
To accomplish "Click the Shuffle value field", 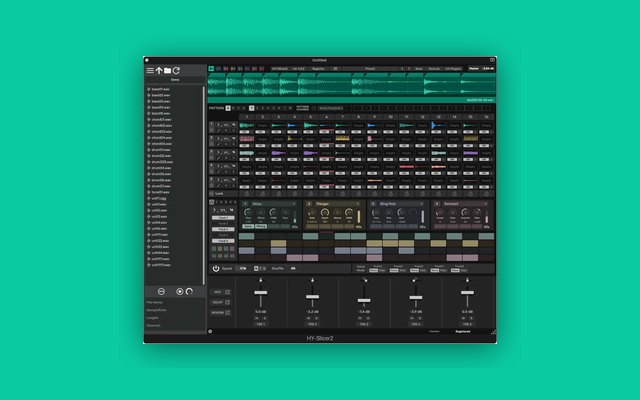I will tap(293, 269).
